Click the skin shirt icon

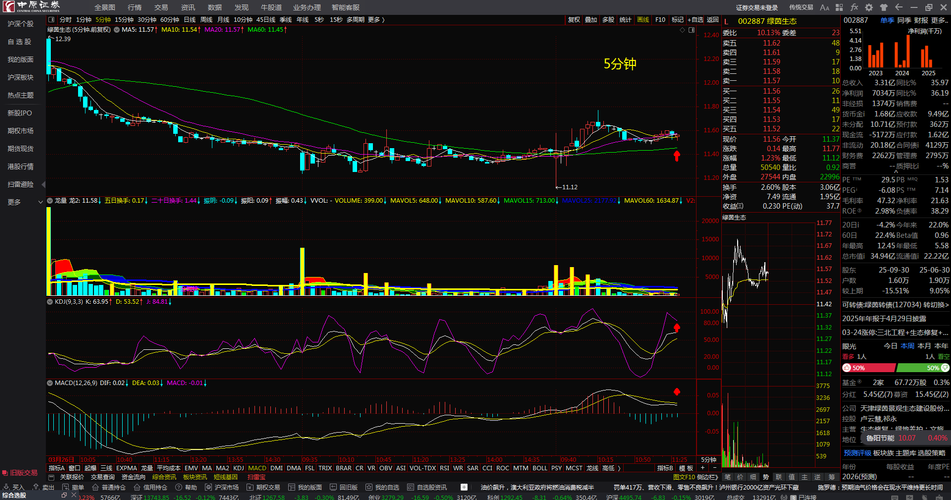pyautogui.click(x=884, y=7)
